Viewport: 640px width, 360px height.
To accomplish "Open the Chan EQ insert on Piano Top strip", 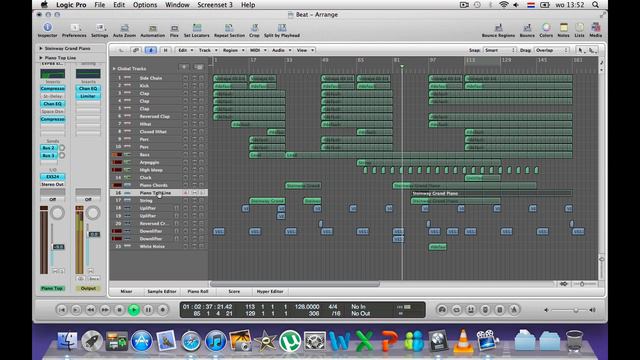I will [x=53, y=104].
